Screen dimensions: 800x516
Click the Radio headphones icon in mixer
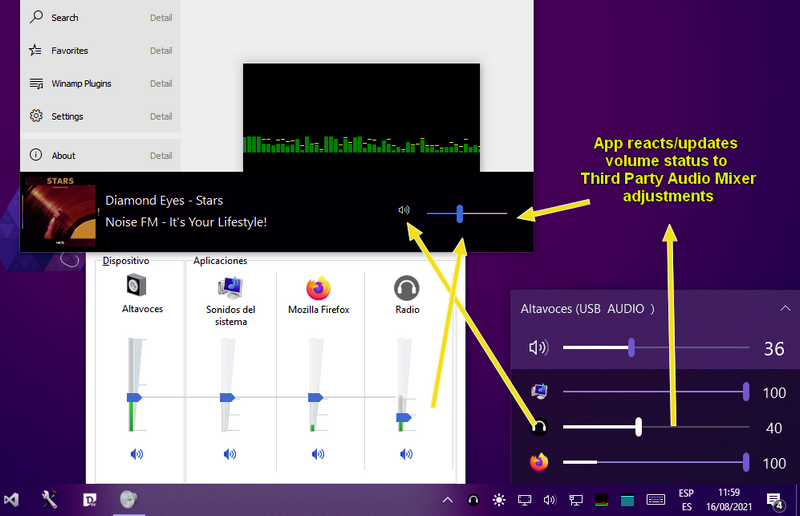(407, 288)
